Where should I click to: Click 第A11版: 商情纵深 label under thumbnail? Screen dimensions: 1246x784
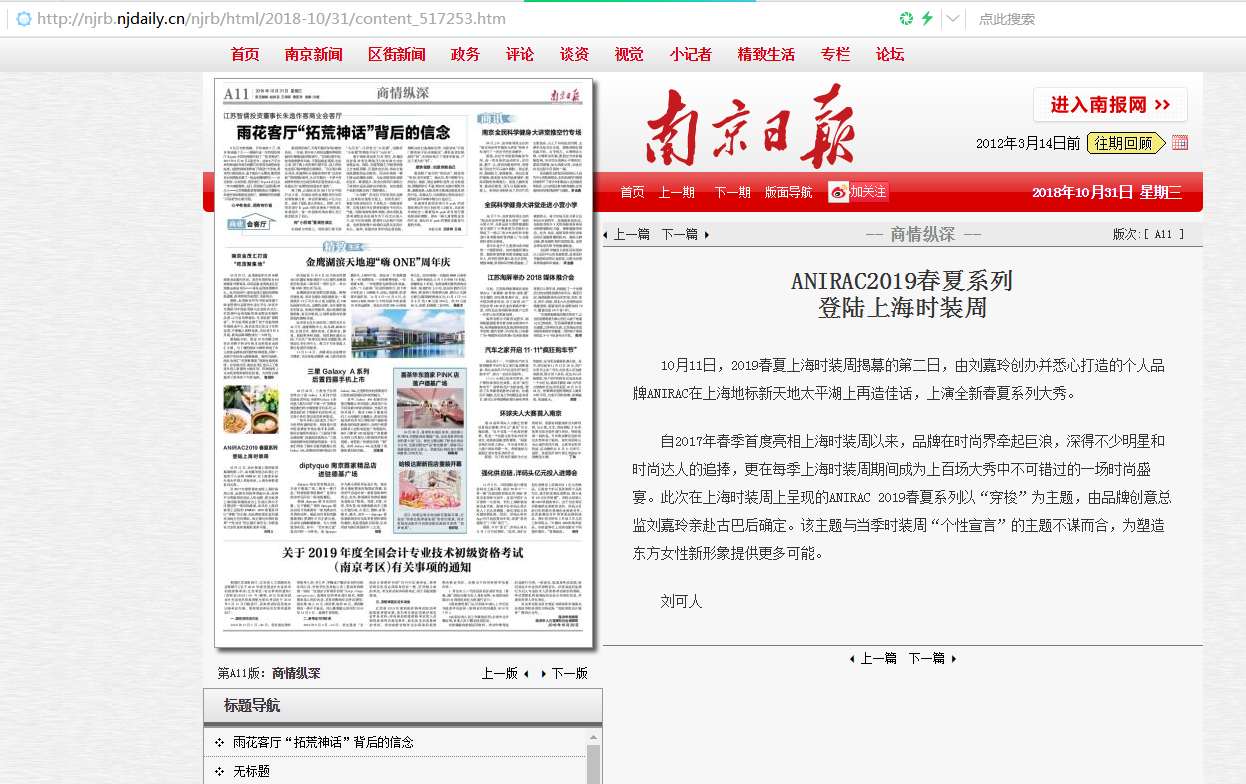coord(269,673)
